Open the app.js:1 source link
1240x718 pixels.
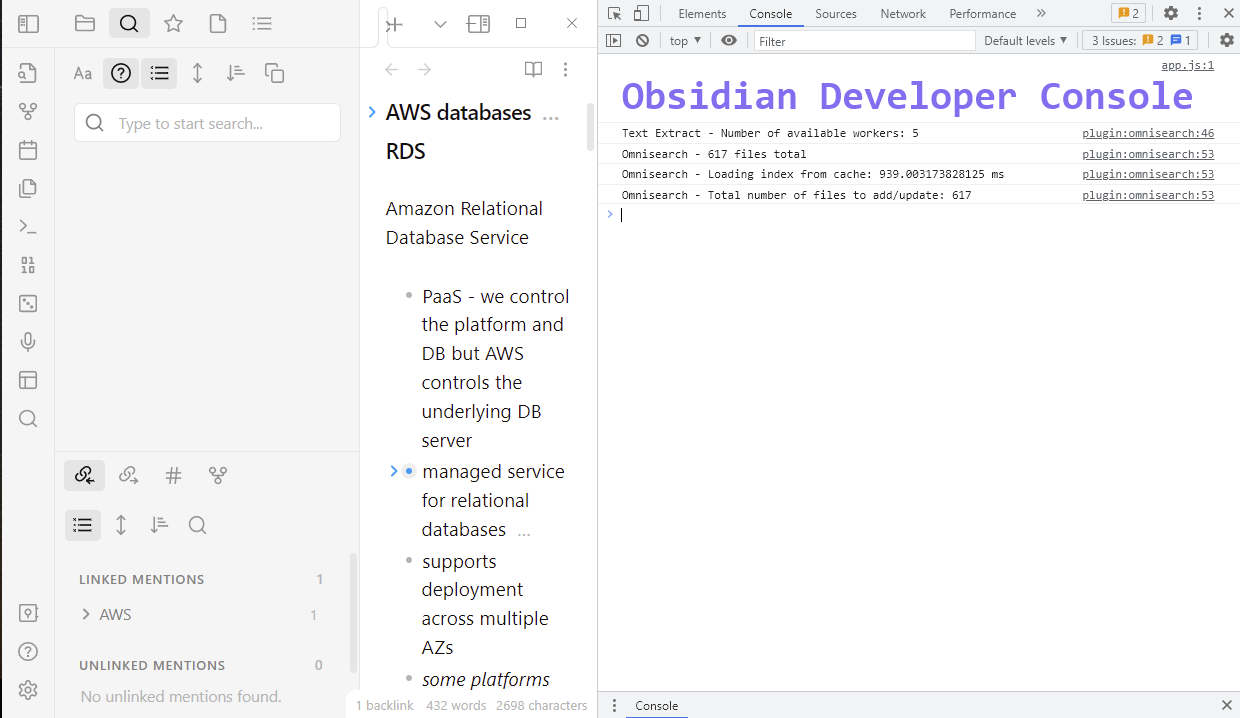(x=1187, y=65)
